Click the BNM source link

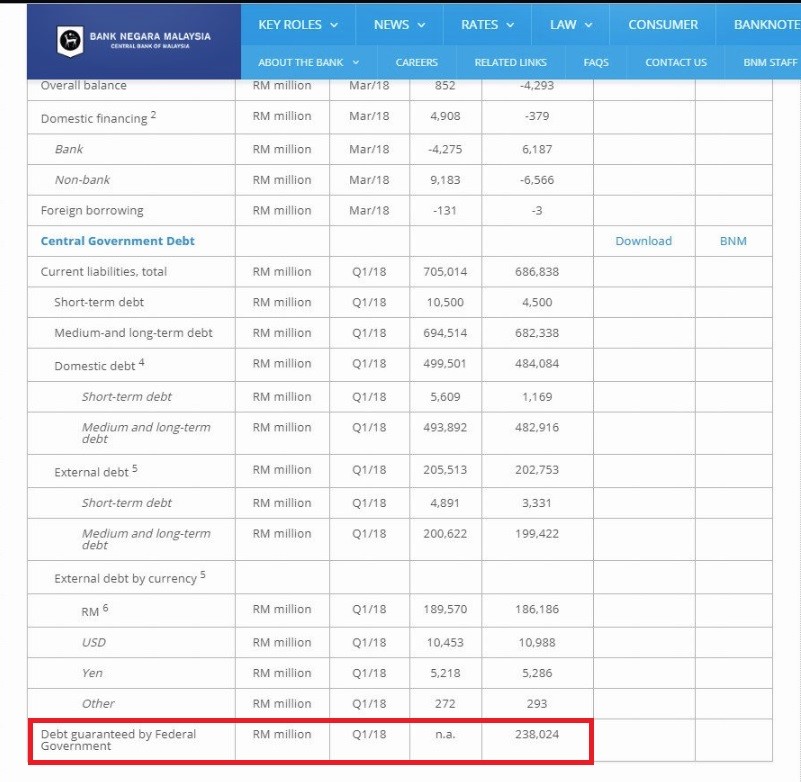point(733,241)
